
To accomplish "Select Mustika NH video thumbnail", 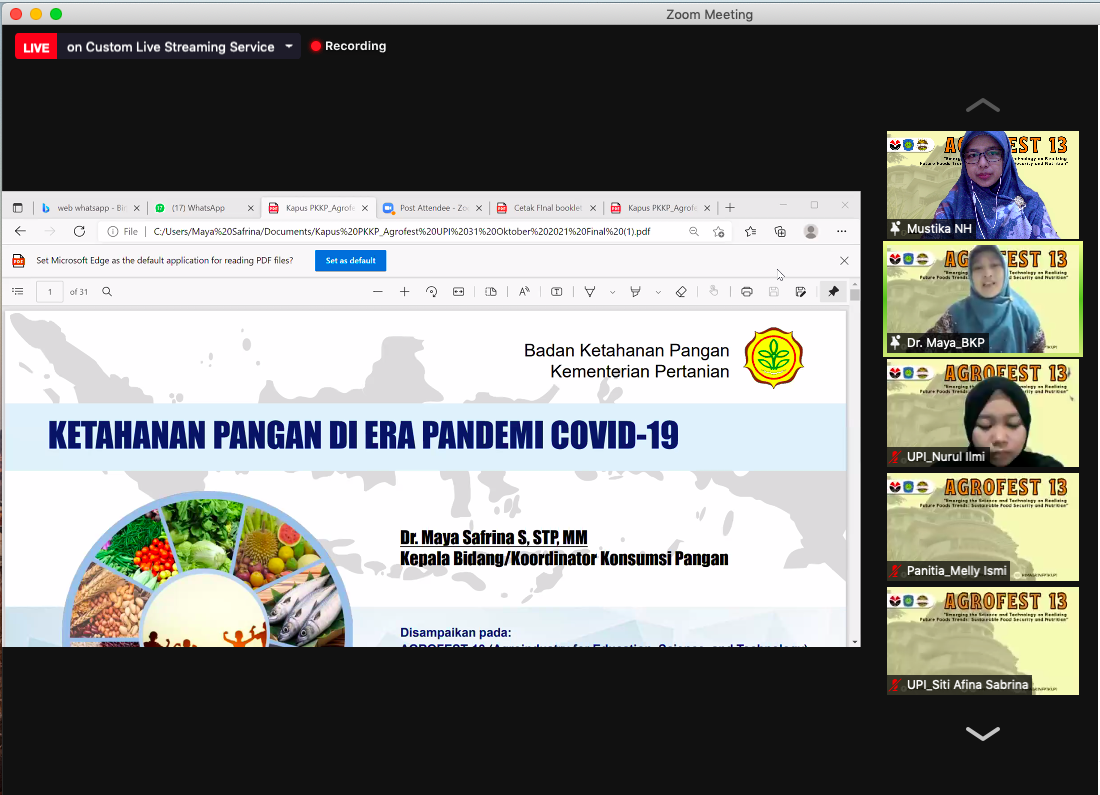I will click(982, 185).
